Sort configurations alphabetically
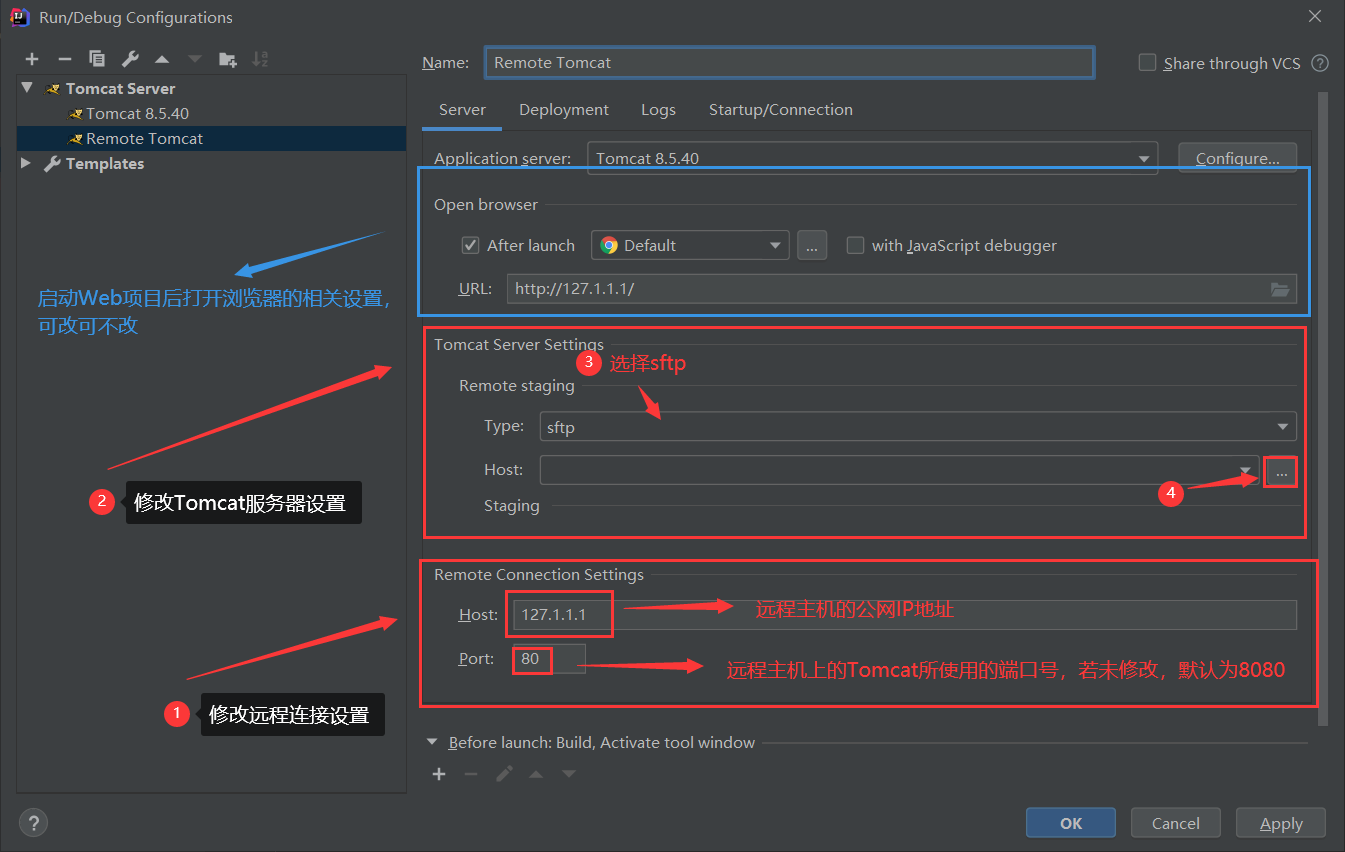The width and height of the screenshot is (1345, 852). coord(260,59)
